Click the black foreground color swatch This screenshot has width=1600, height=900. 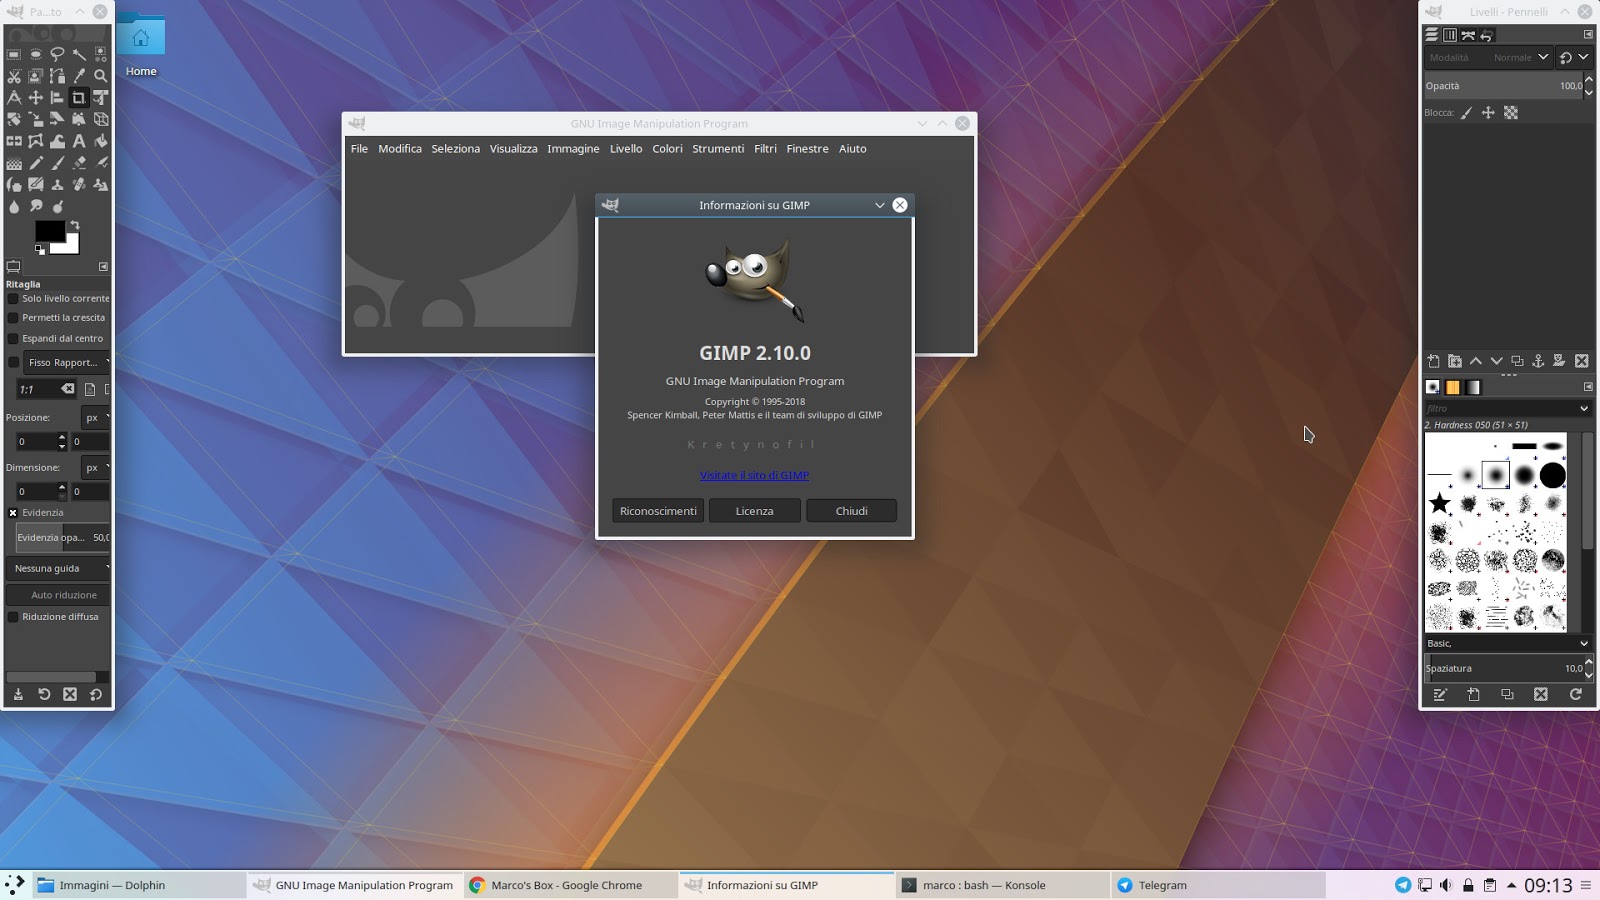click(49, 231)
